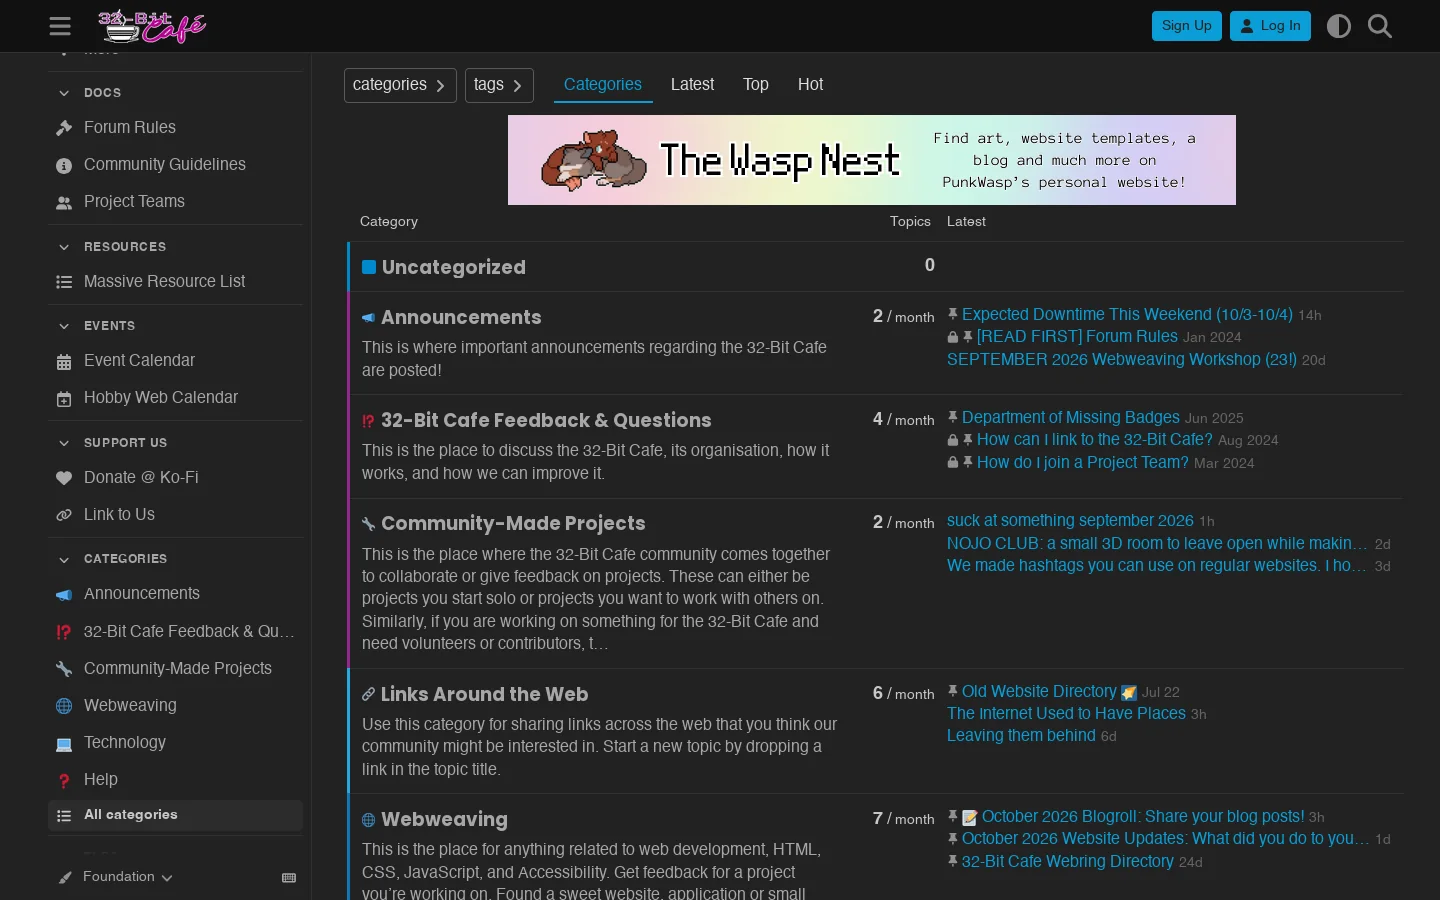Open the Wasp Nest banner image

pos(872,160)
